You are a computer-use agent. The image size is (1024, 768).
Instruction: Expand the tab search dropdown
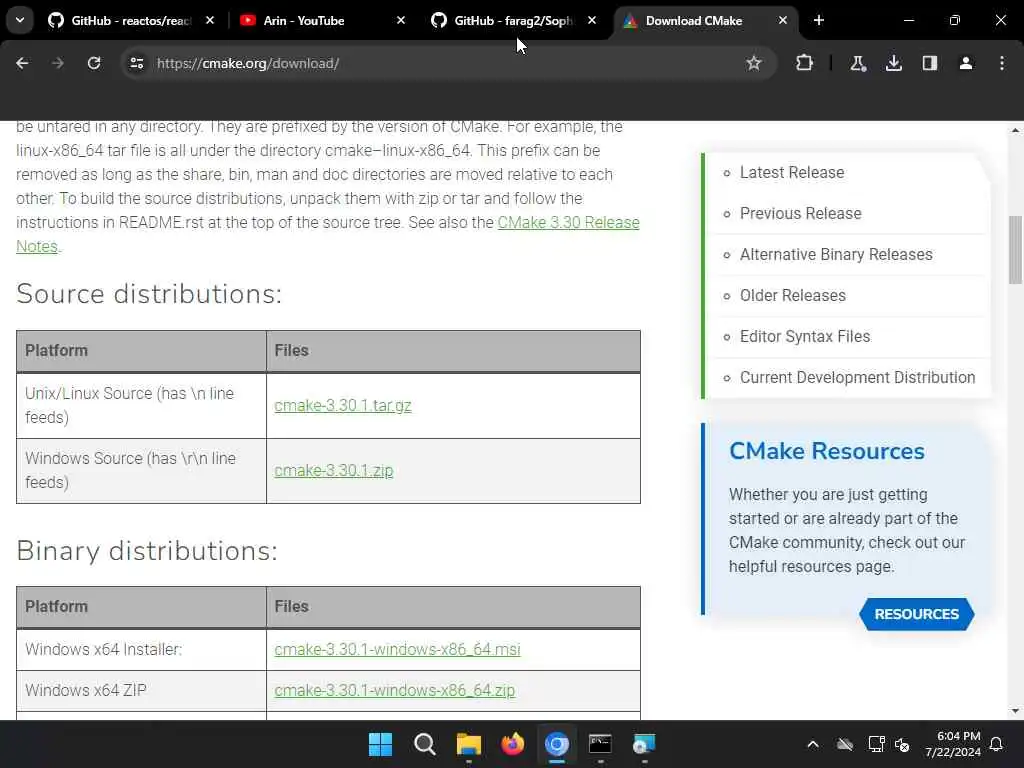tap(20, 20)
